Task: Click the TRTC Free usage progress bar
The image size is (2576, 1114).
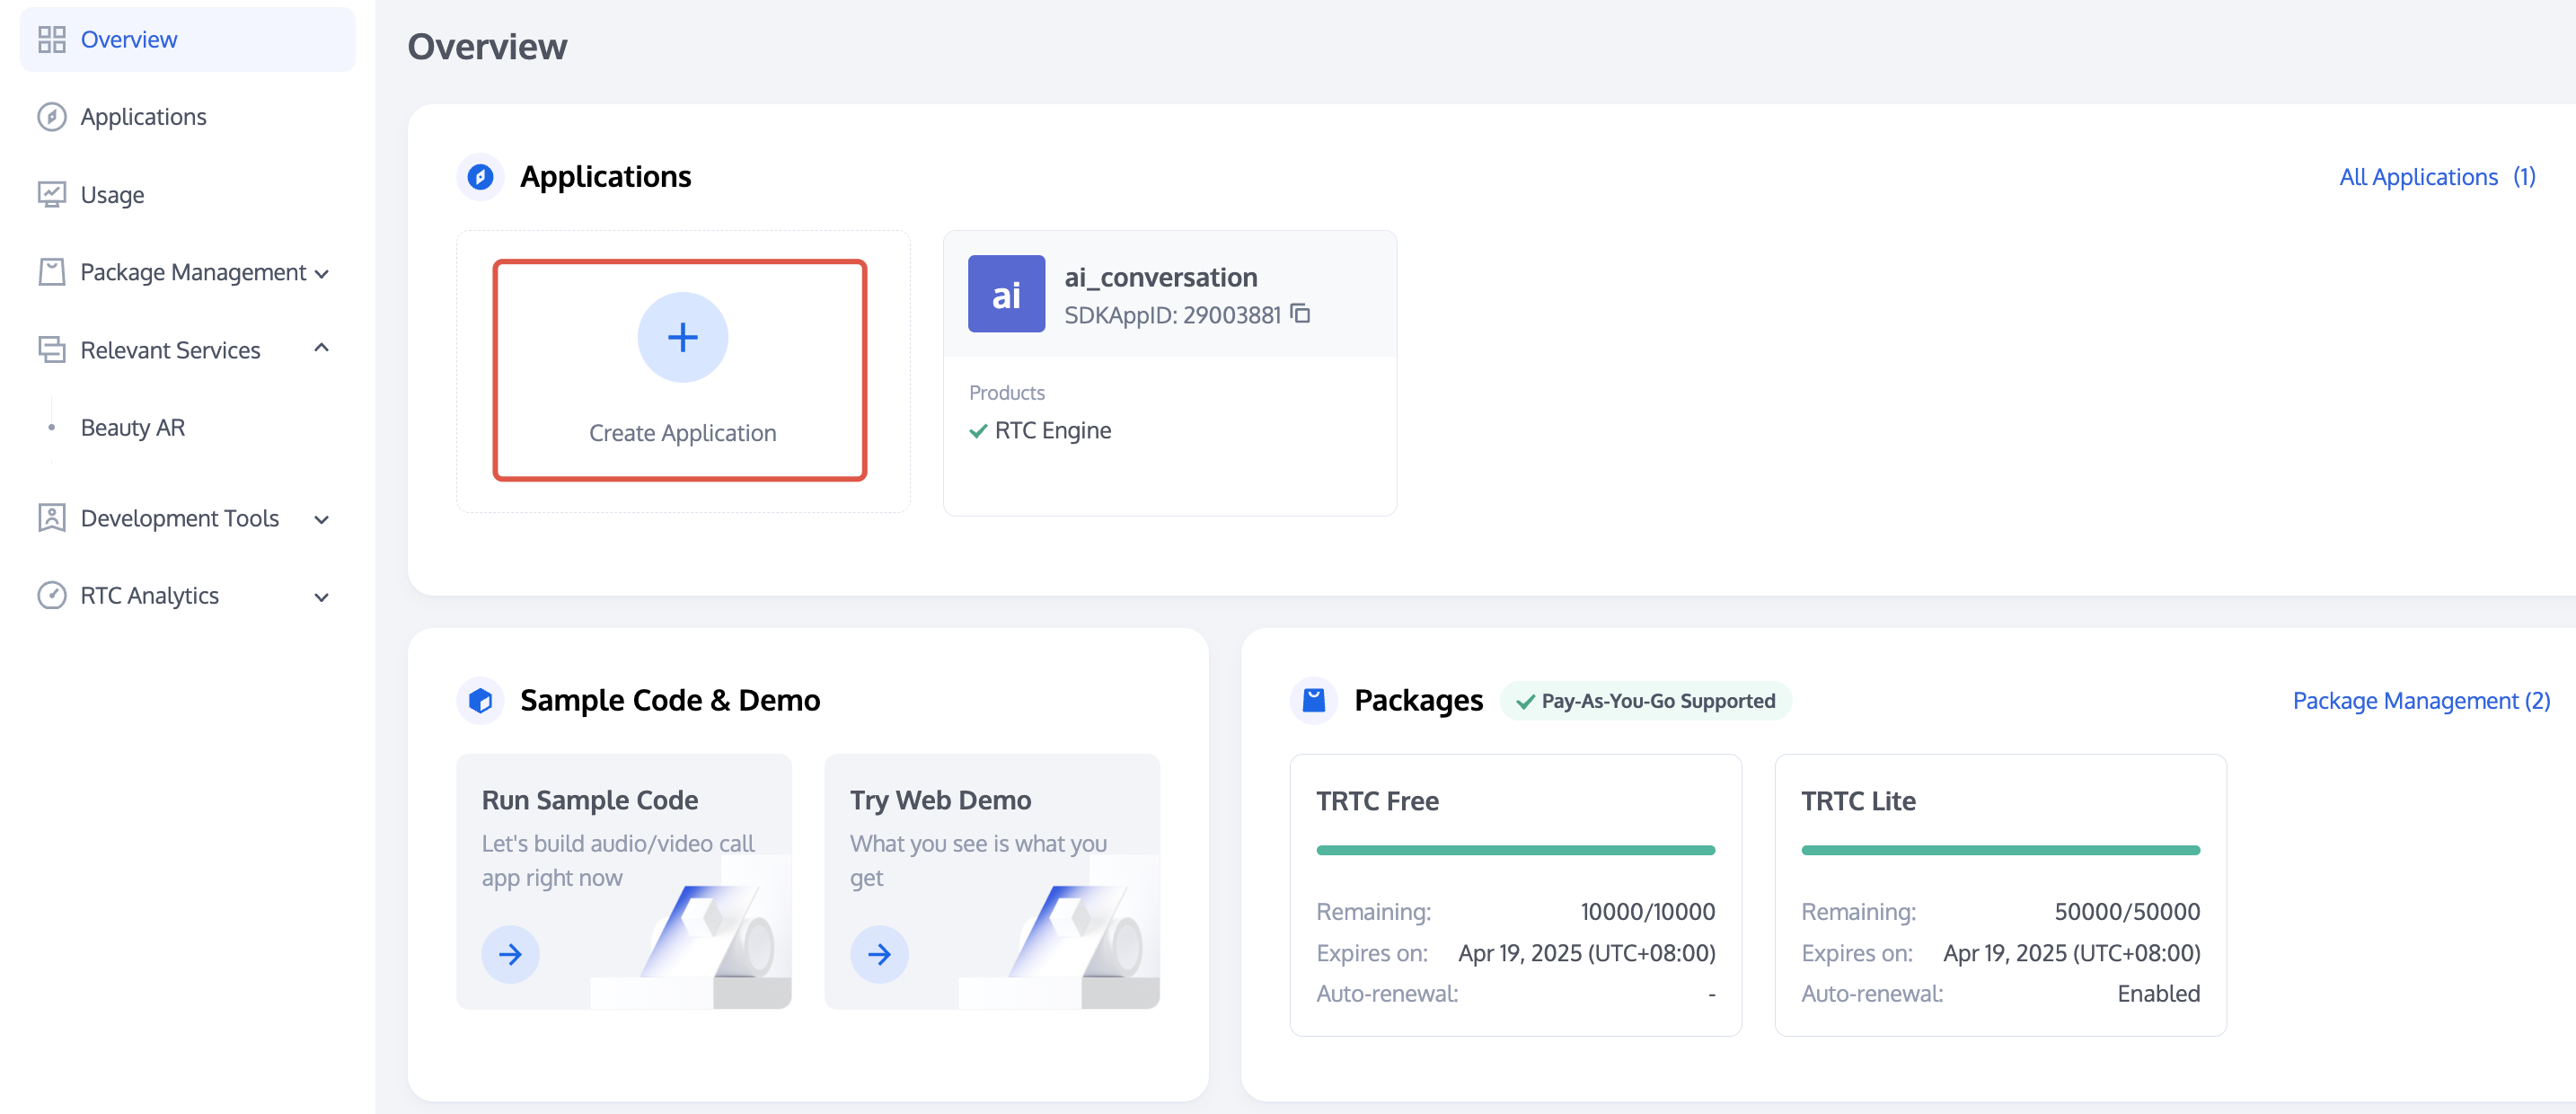Action: point(1514,850)
